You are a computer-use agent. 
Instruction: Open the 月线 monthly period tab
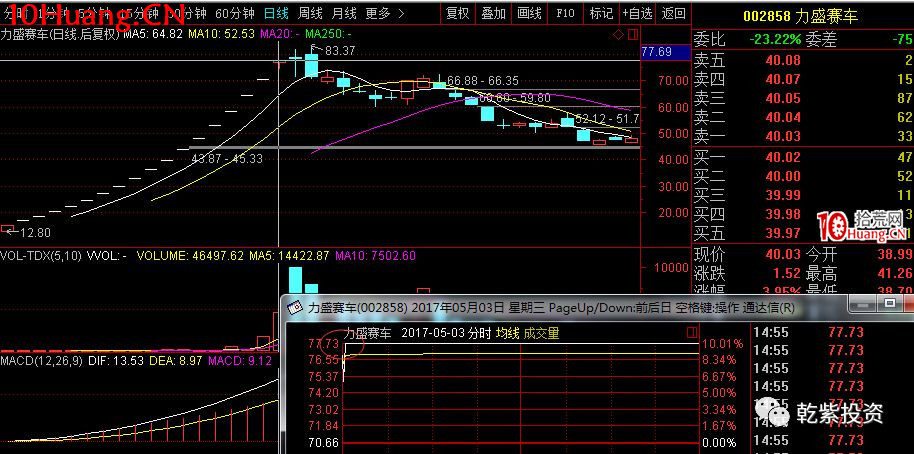coord(344,13)
